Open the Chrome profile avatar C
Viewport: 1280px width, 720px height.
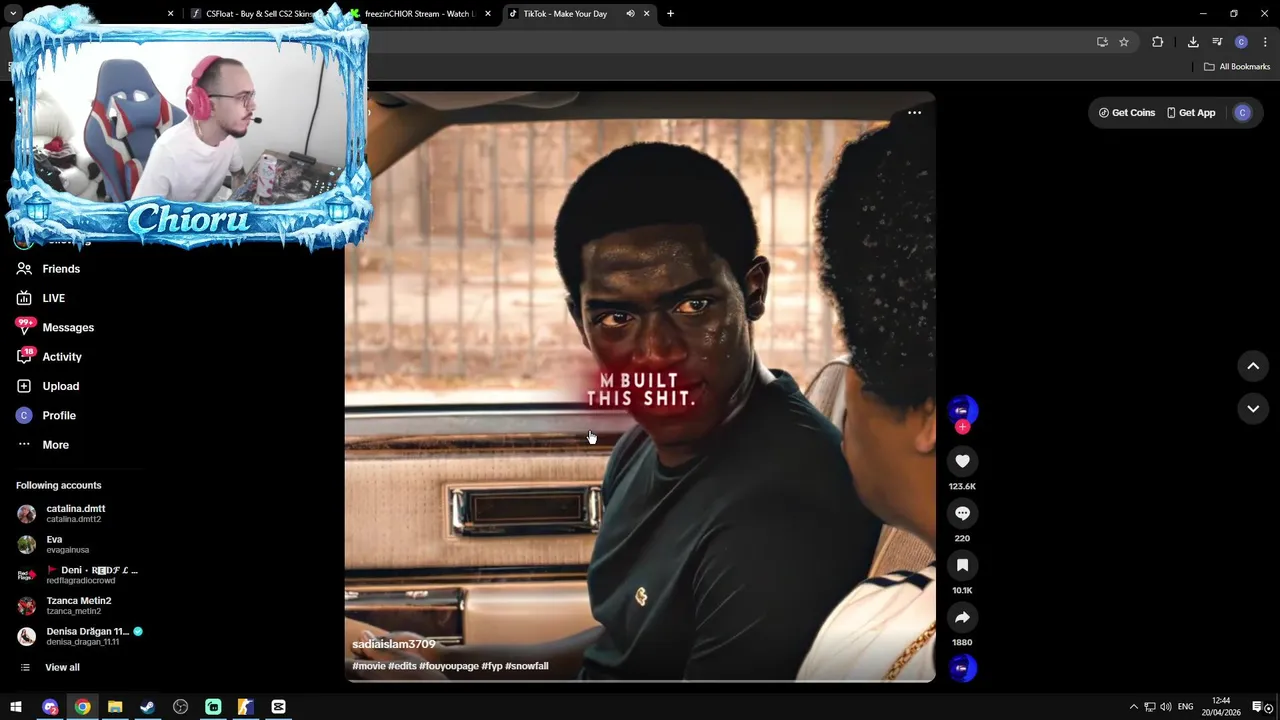pyautogui.click(x=1241, y=42)
